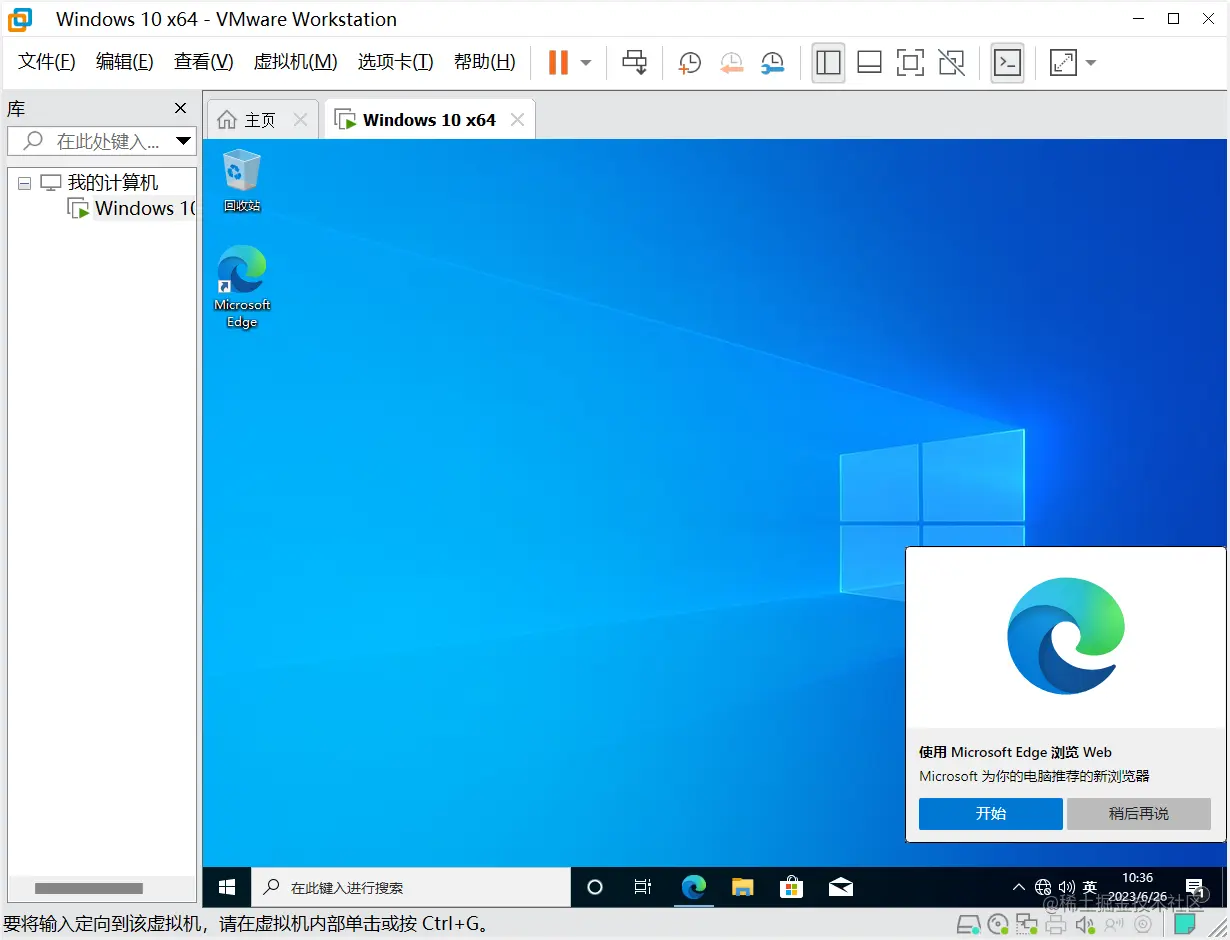Open Microsoft Store on guest taskbar
Screen dimensions: 1230x940
point(791,887)
